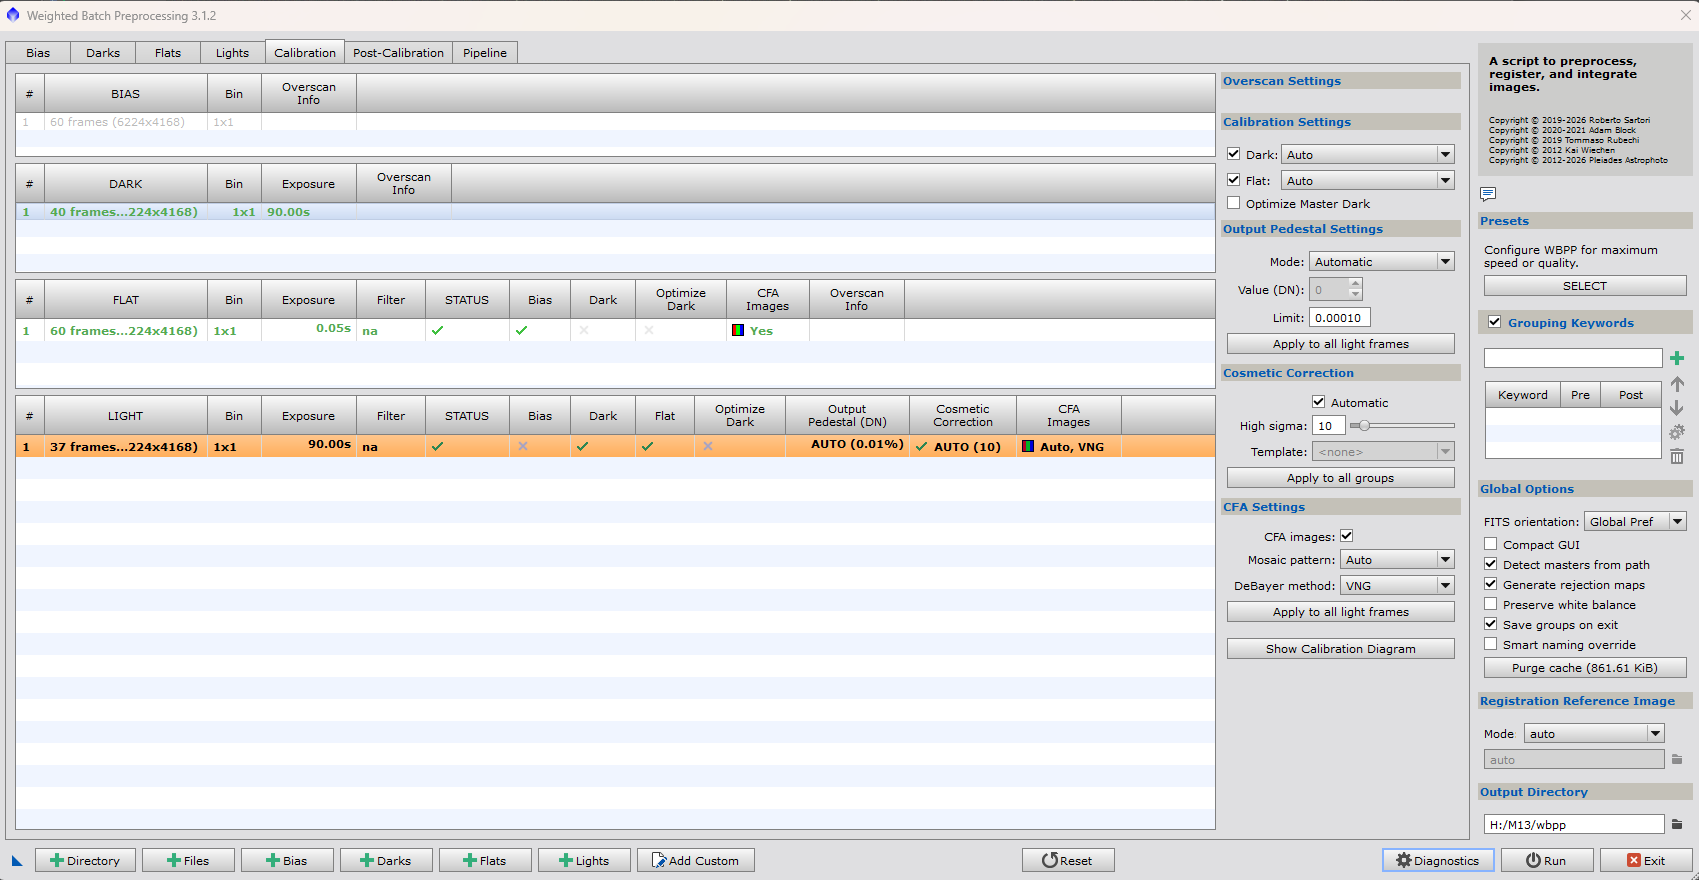Click the CFA color icon in the FLAT row
This screenshot has height=880, width=1699.
click(738, 330)
